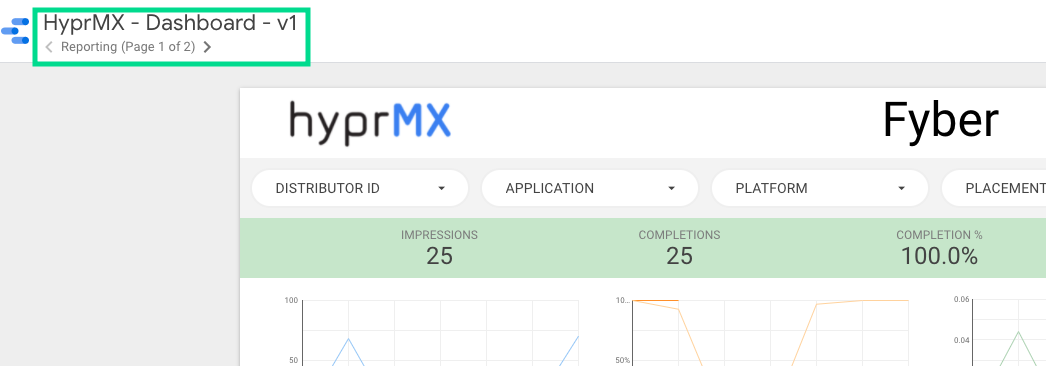Click the COMPLETIONS scorecard label
Image resolution: width=1046 pixels, height=366 pixels.
tap(679, 235)
